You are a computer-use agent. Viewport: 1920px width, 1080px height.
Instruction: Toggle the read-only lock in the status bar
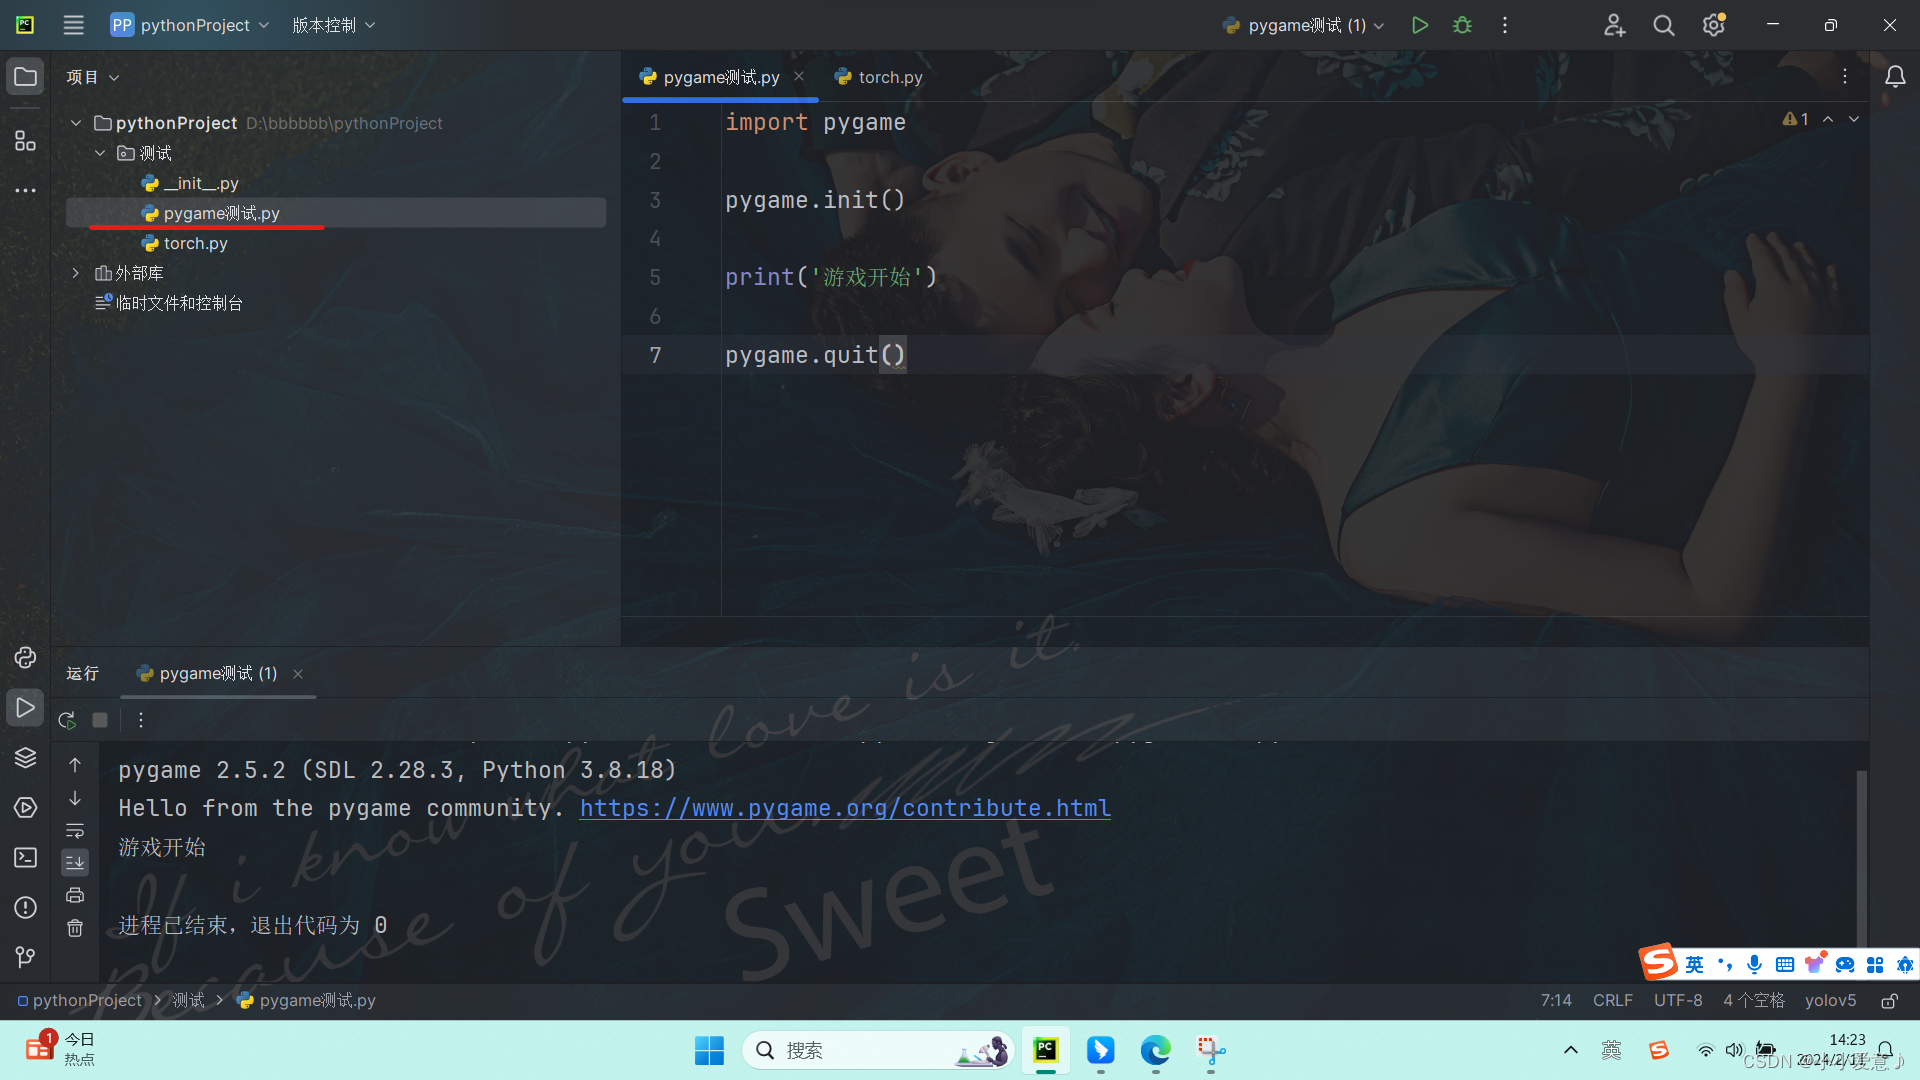(x=1889, y=1000)
